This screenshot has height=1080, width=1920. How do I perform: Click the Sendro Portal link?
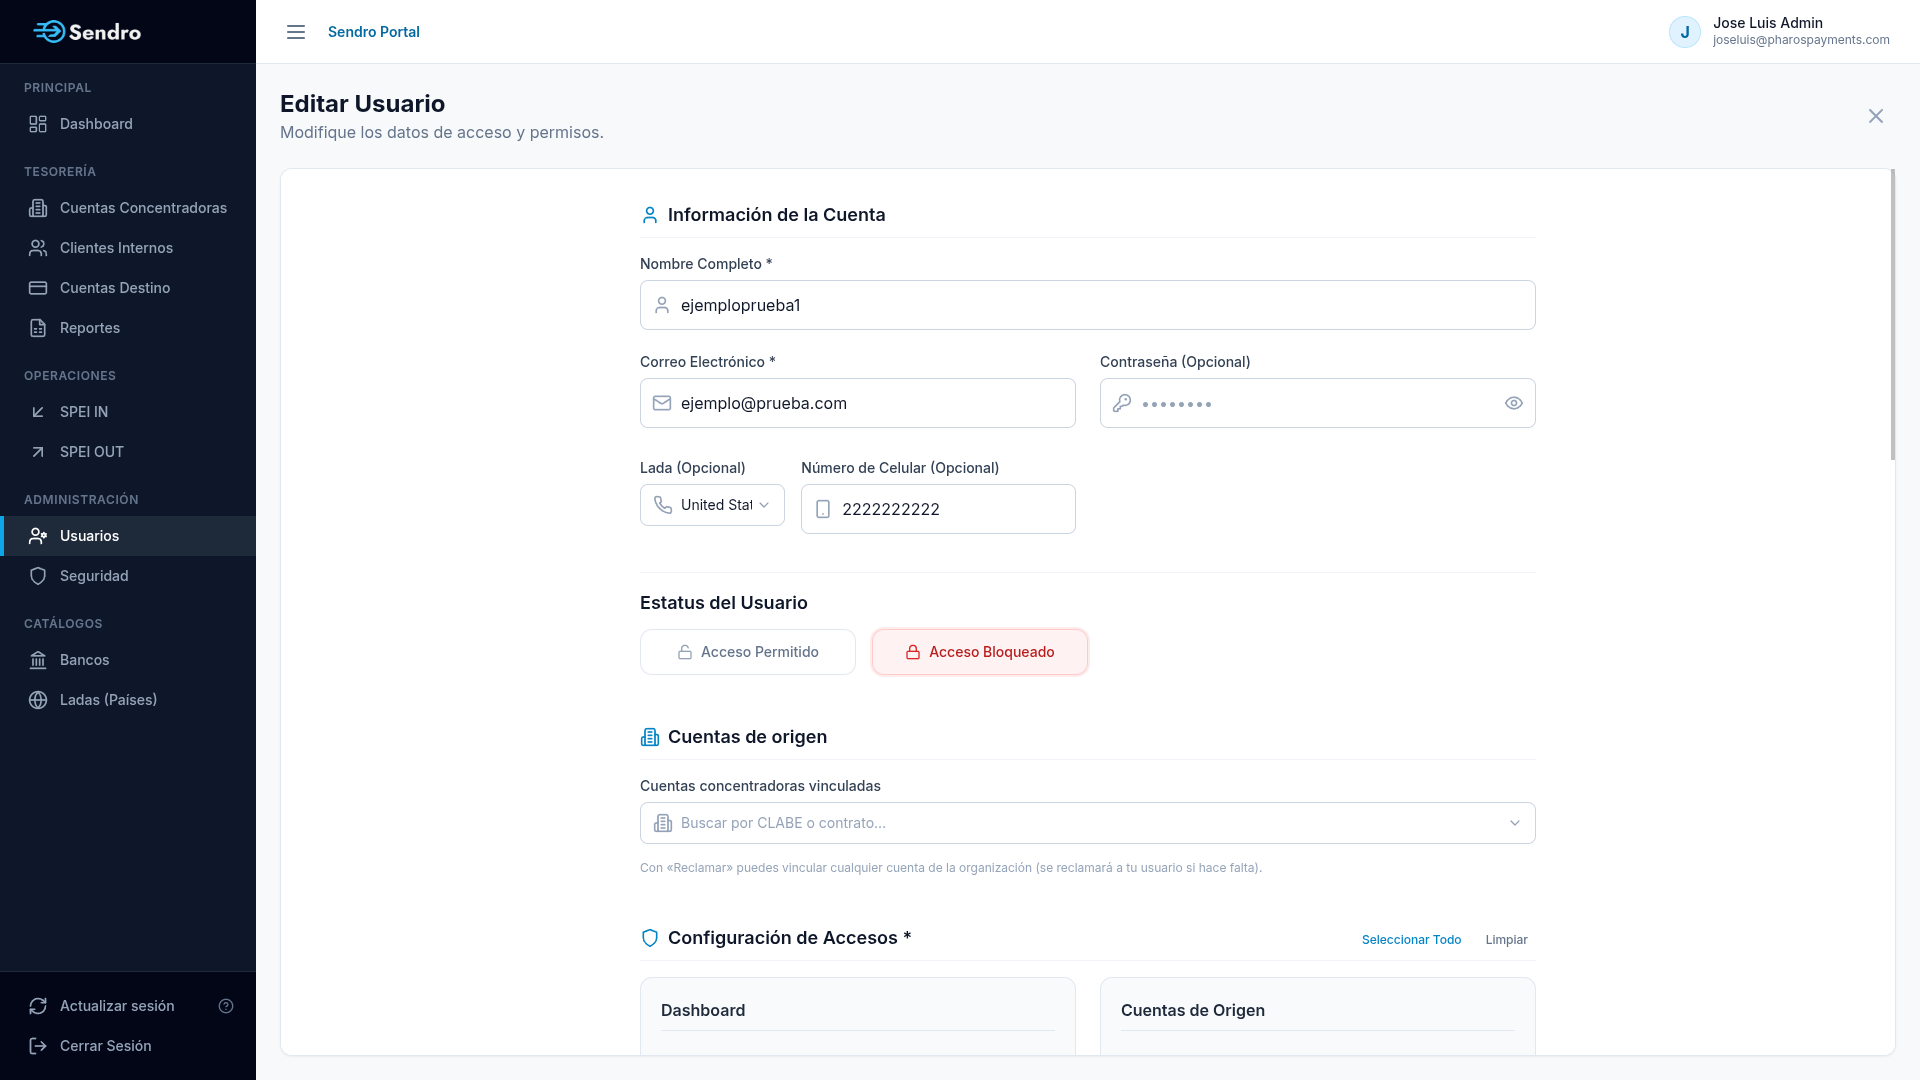coord(374,32)
